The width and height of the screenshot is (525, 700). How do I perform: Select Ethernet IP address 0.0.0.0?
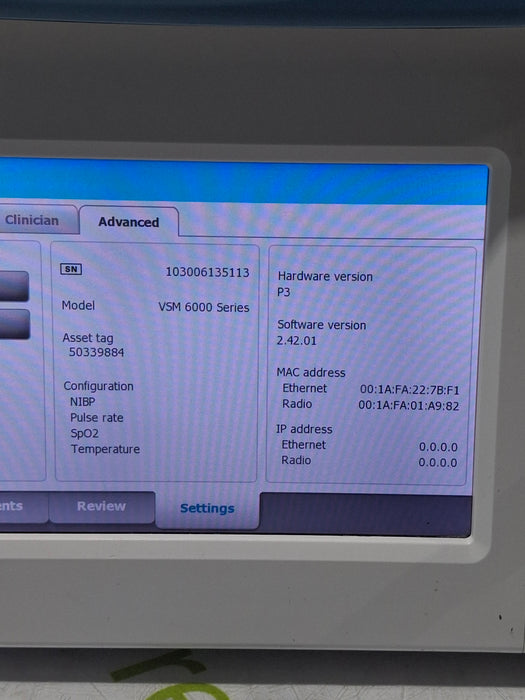point(438,447)
